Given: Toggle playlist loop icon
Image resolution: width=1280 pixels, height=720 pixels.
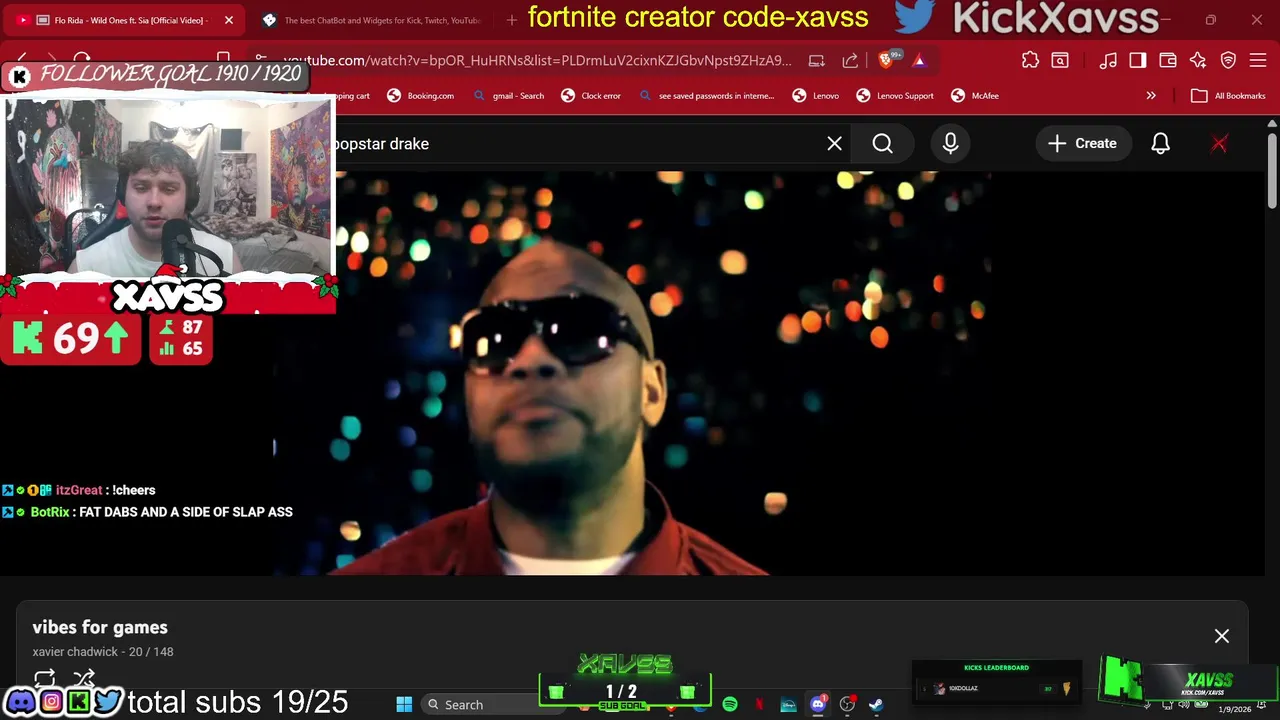Looking at the screenshot, I should (44, 678).
